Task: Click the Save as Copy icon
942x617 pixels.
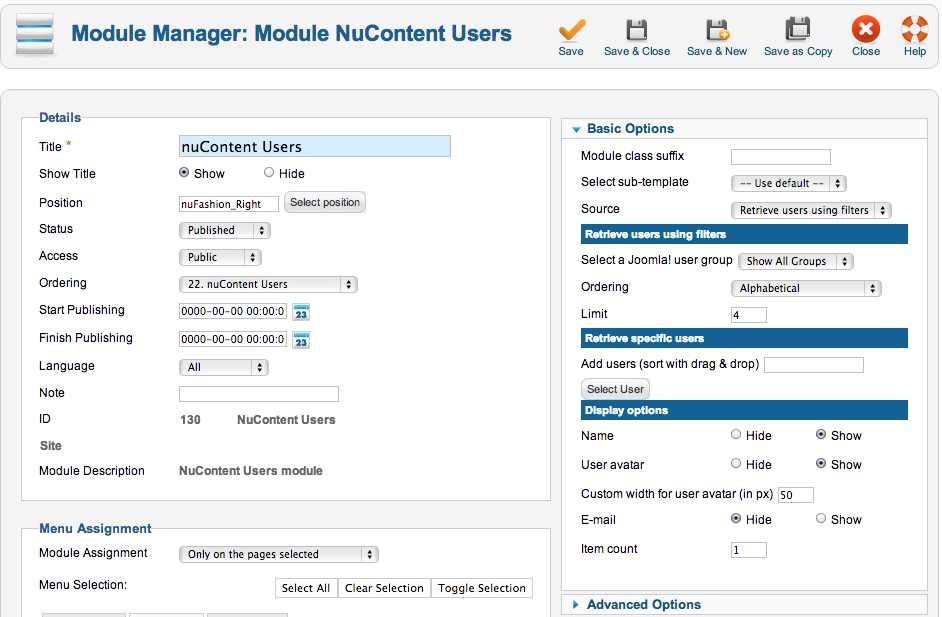Action: (x=798, y=29)
